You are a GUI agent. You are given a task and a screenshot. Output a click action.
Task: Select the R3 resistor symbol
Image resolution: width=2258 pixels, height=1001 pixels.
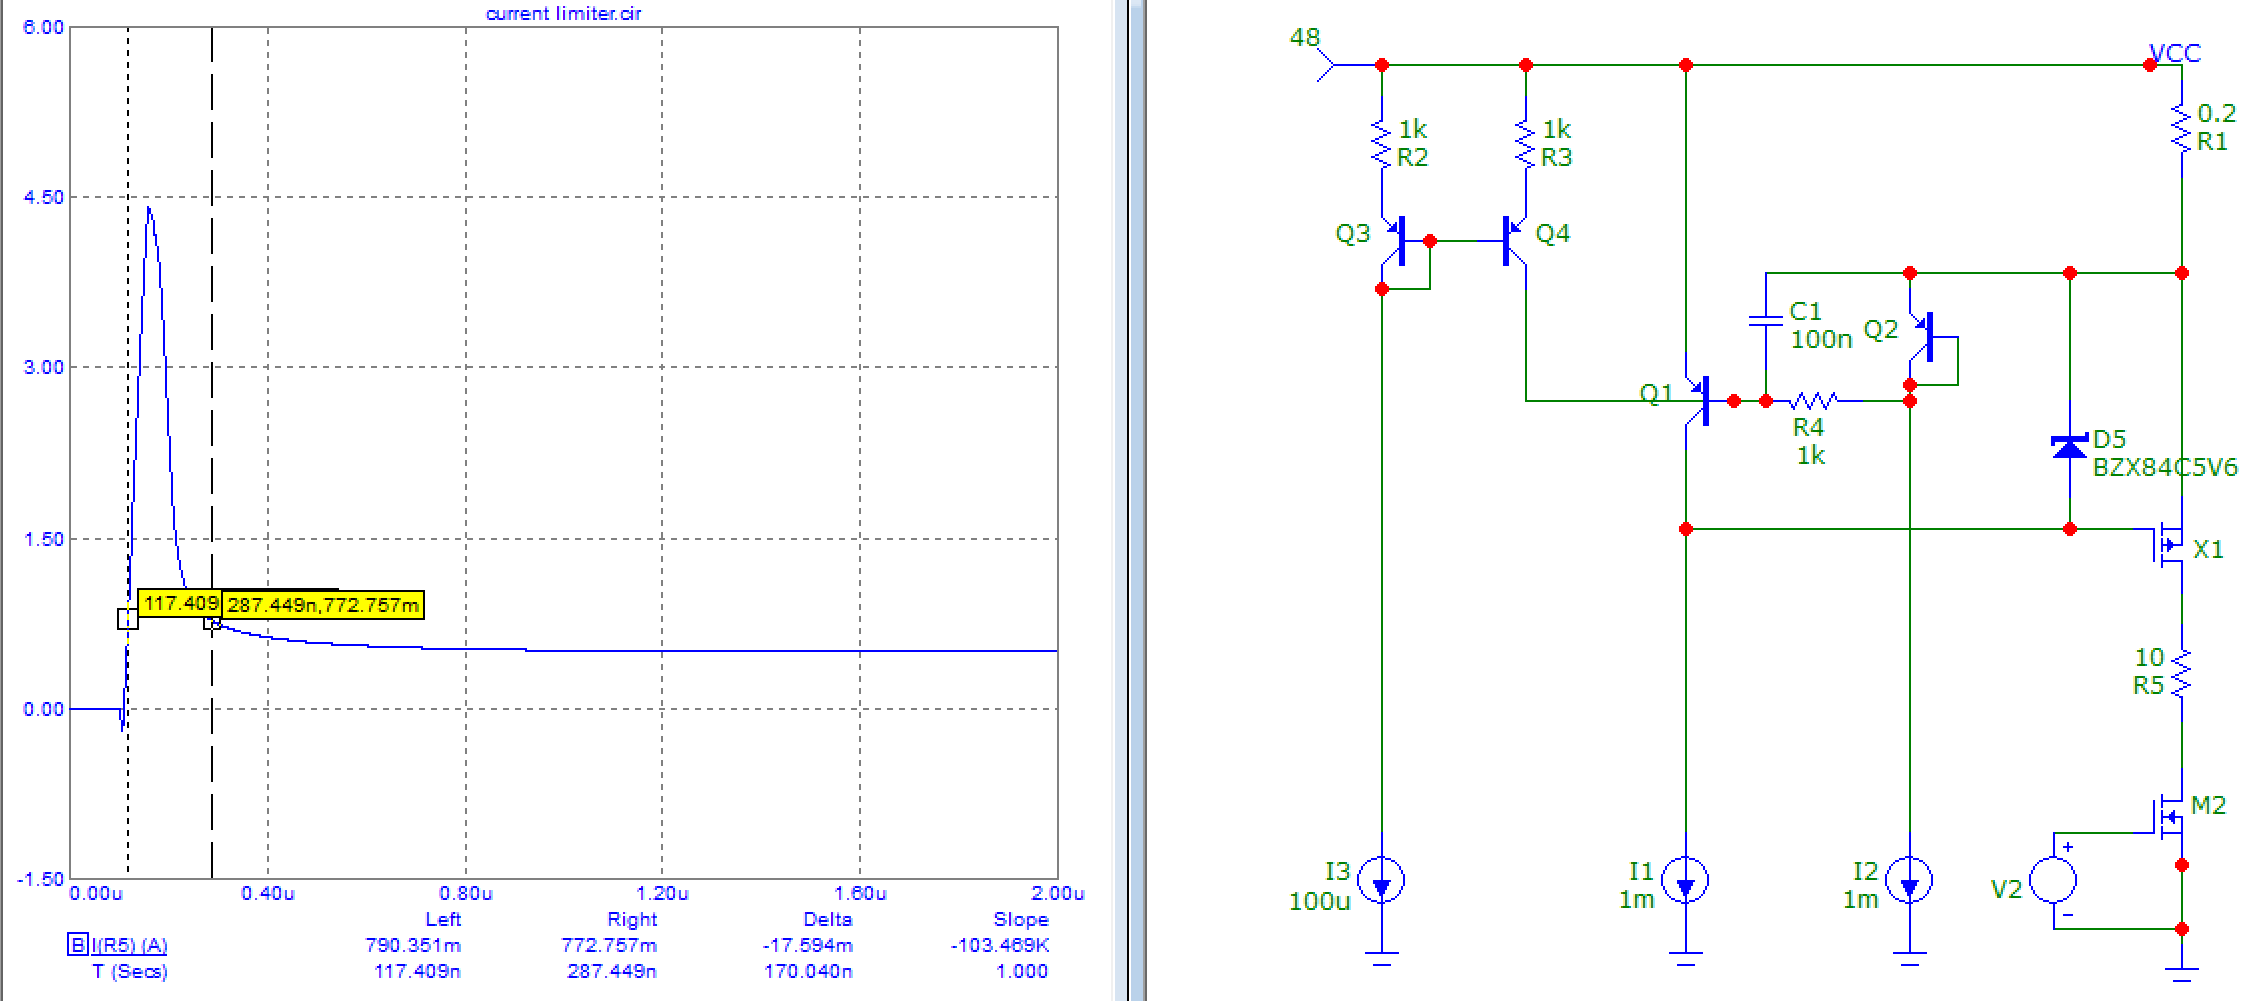click(1526, 144)
